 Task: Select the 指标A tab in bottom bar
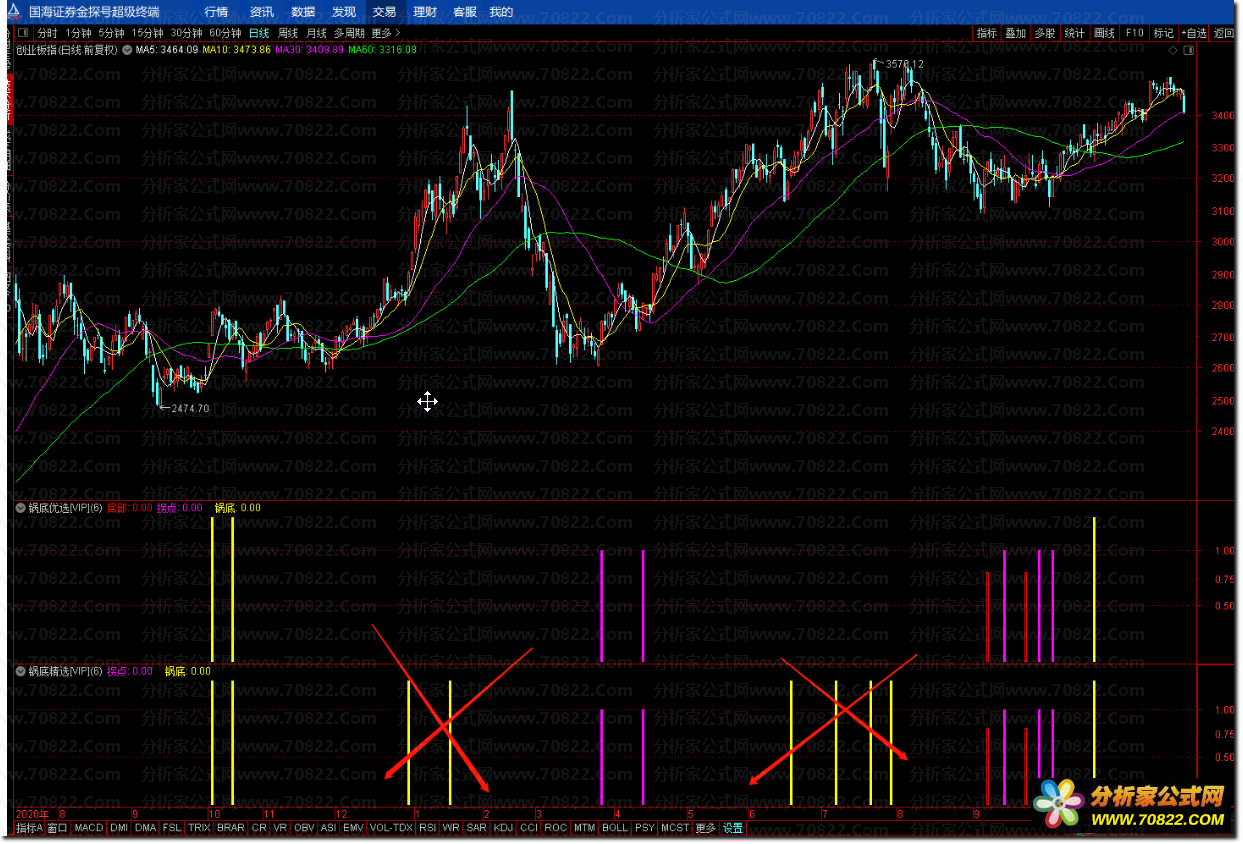coord(29,828)
